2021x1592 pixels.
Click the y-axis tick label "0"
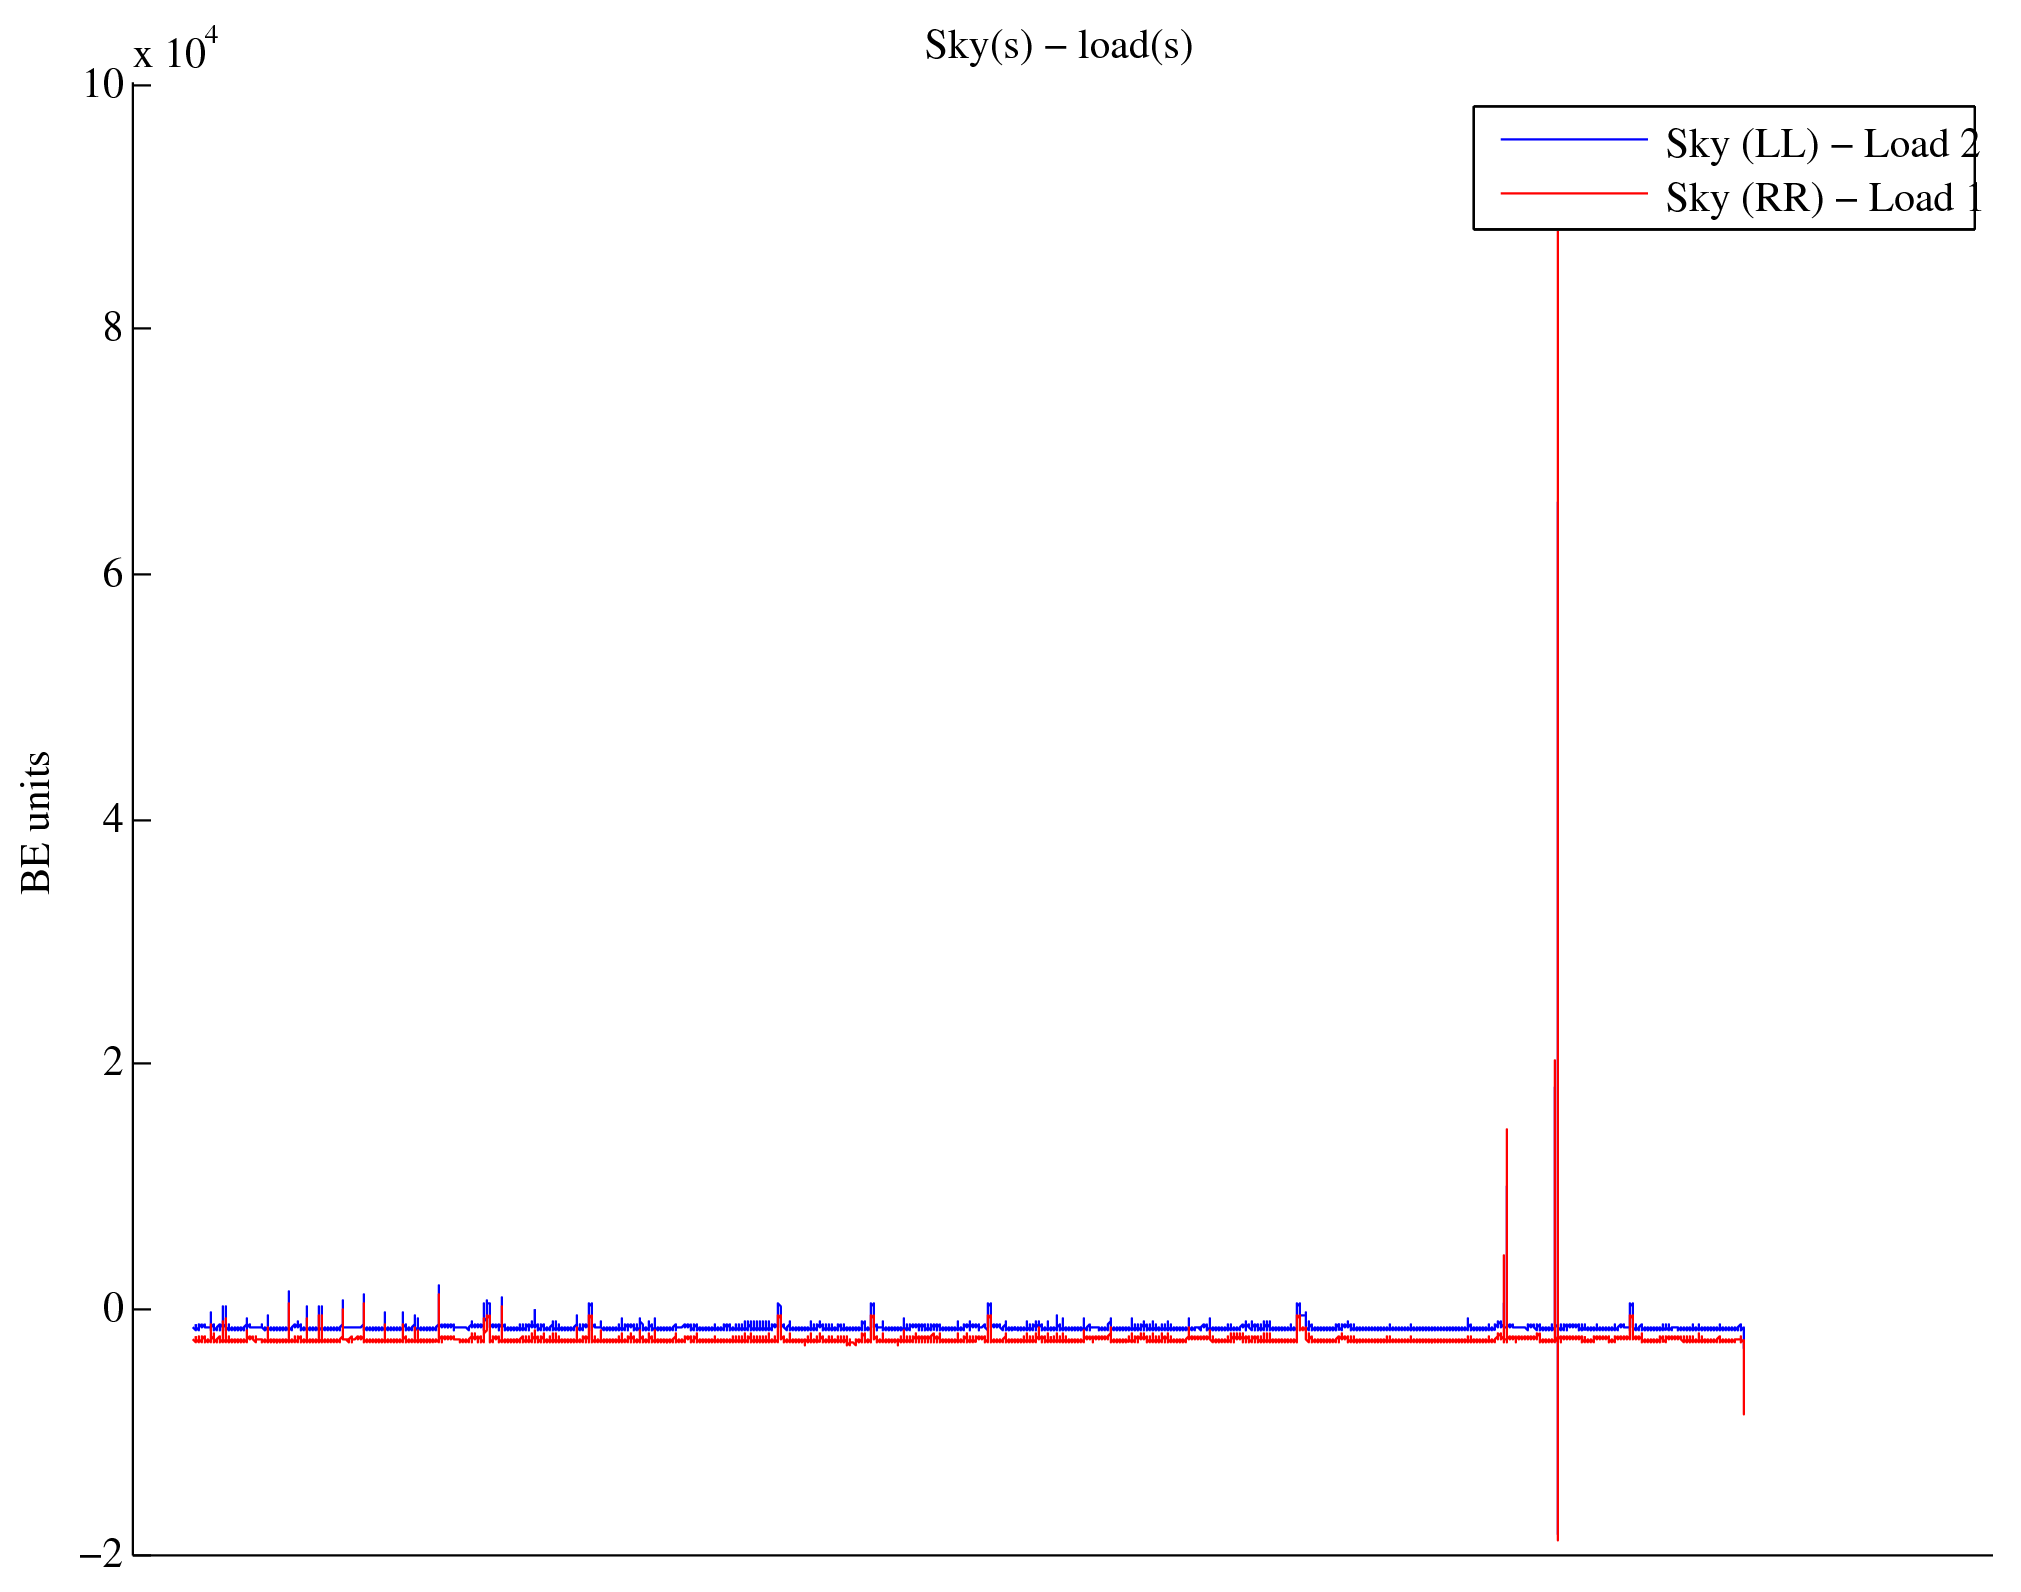point(113,1308)
